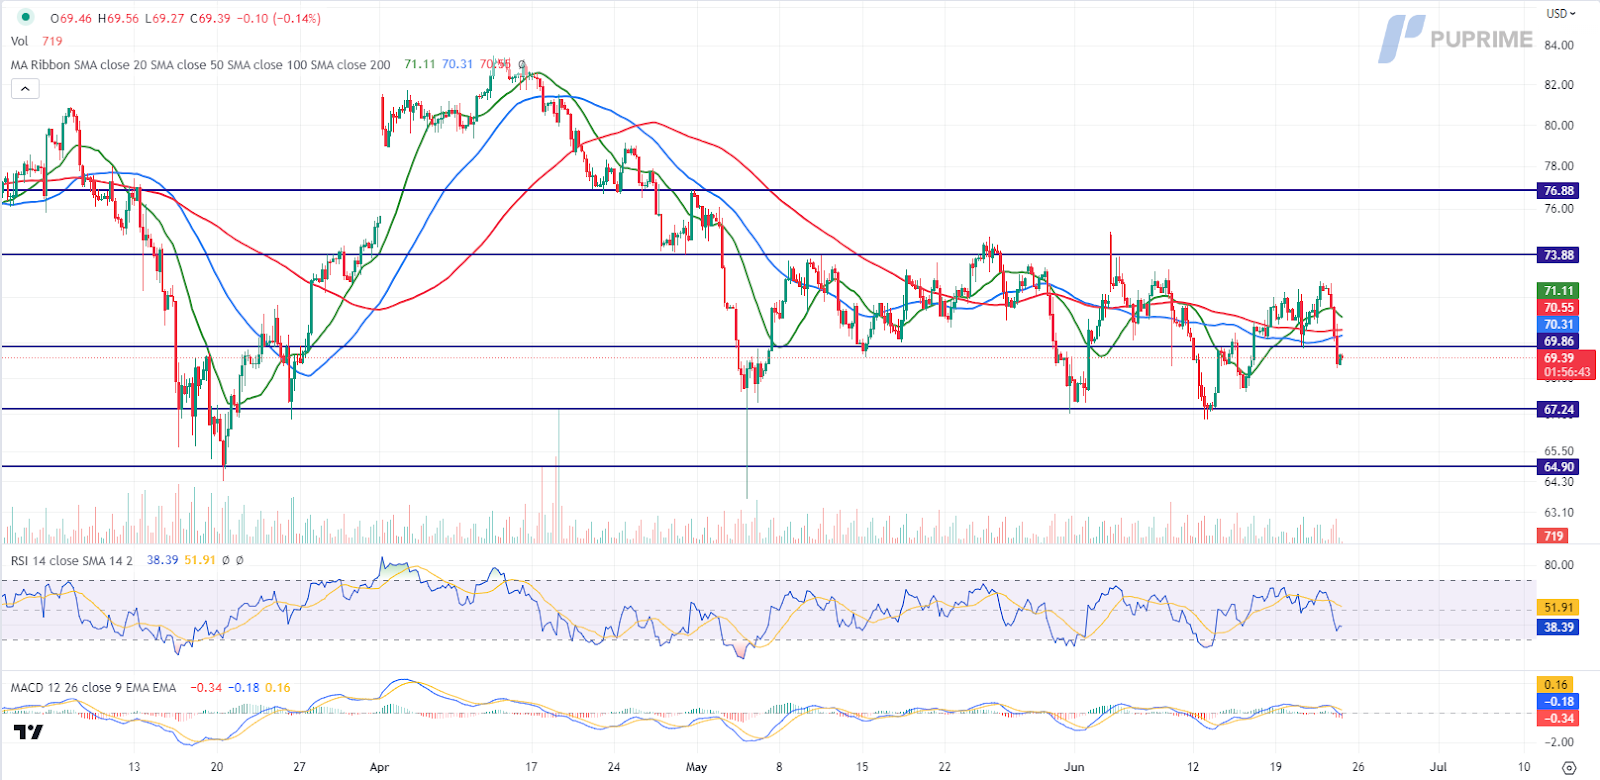Viewport: 1600px width, 780px height.
Task: Select the MA Ribbon indicator legend
Action: pyautogui.click(x=200, y=65)
